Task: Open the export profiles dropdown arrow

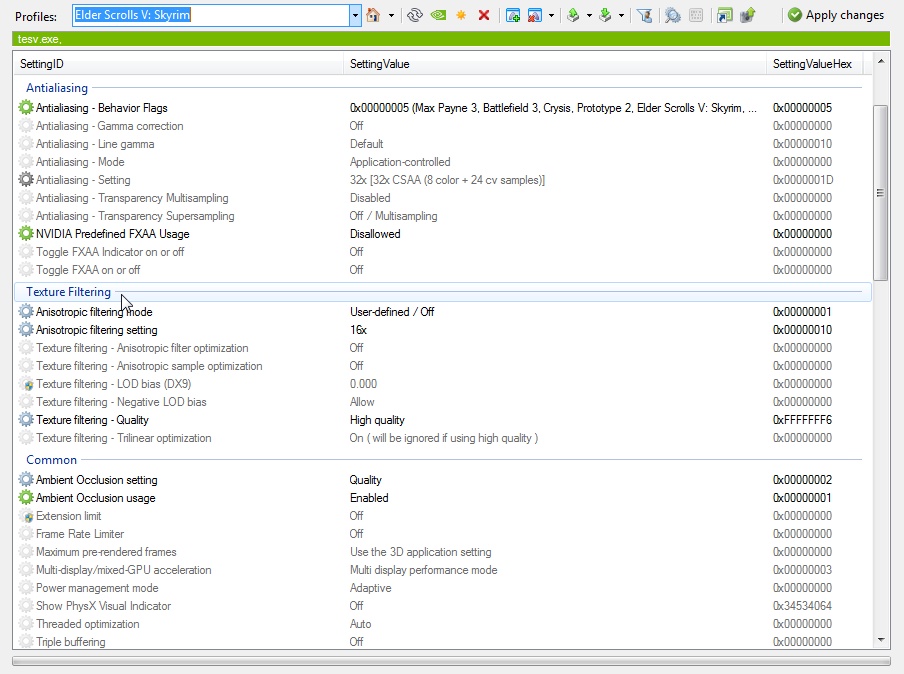Action: click(x=589, y=16)
